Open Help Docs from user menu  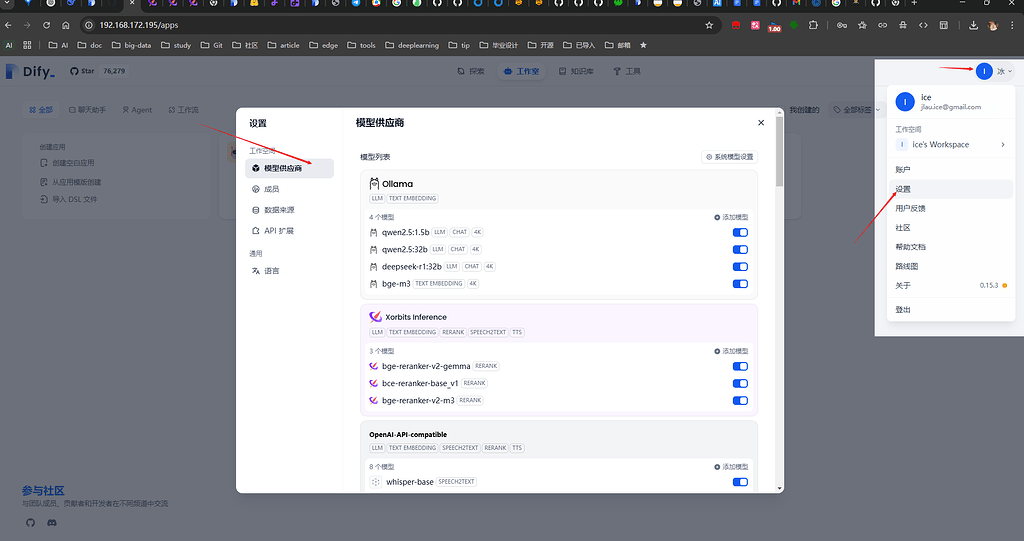(x=951, y=247)
